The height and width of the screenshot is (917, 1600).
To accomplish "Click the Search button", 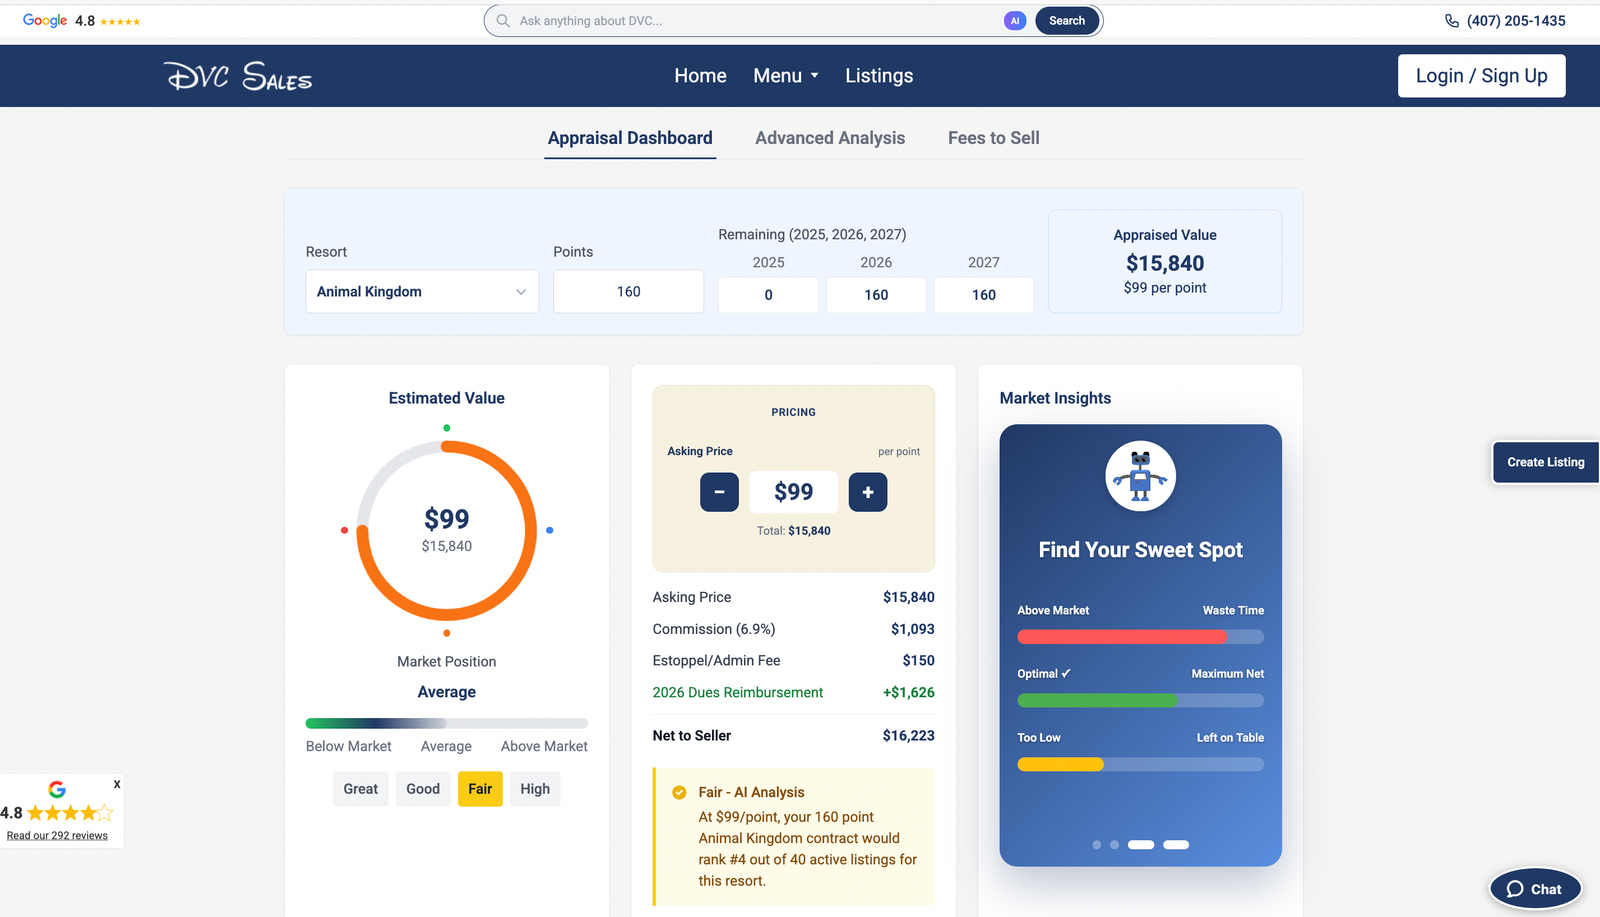I will click(1067, 21).
